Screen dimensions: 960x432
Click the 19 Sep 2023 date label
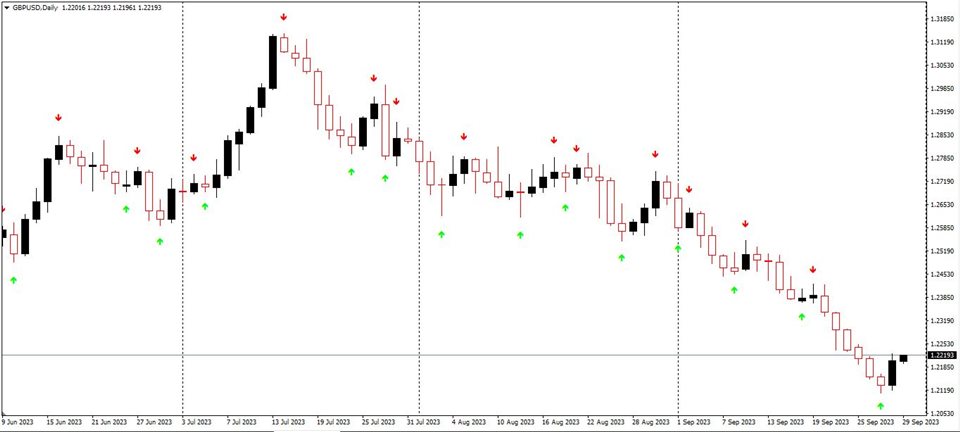[x=831, y=422]
